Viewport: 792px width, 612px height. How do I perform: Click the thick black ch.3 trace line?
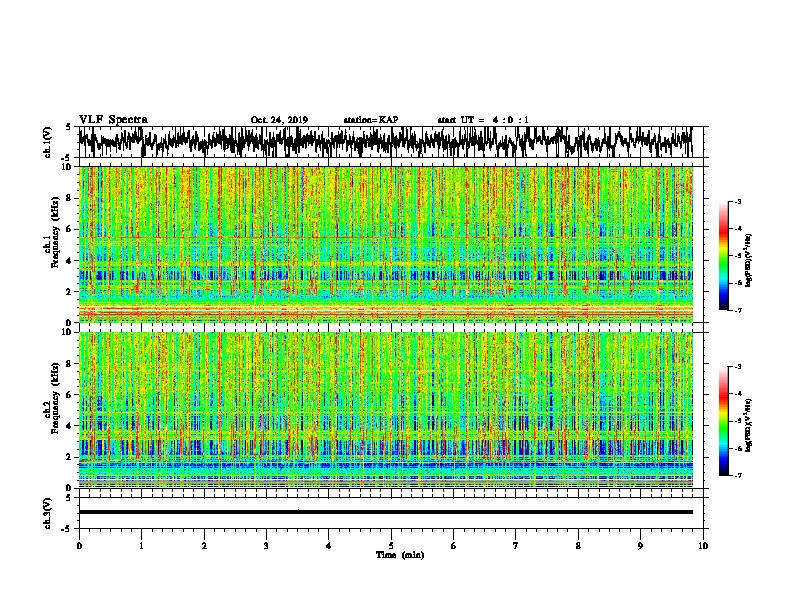[x=385, y=512]
